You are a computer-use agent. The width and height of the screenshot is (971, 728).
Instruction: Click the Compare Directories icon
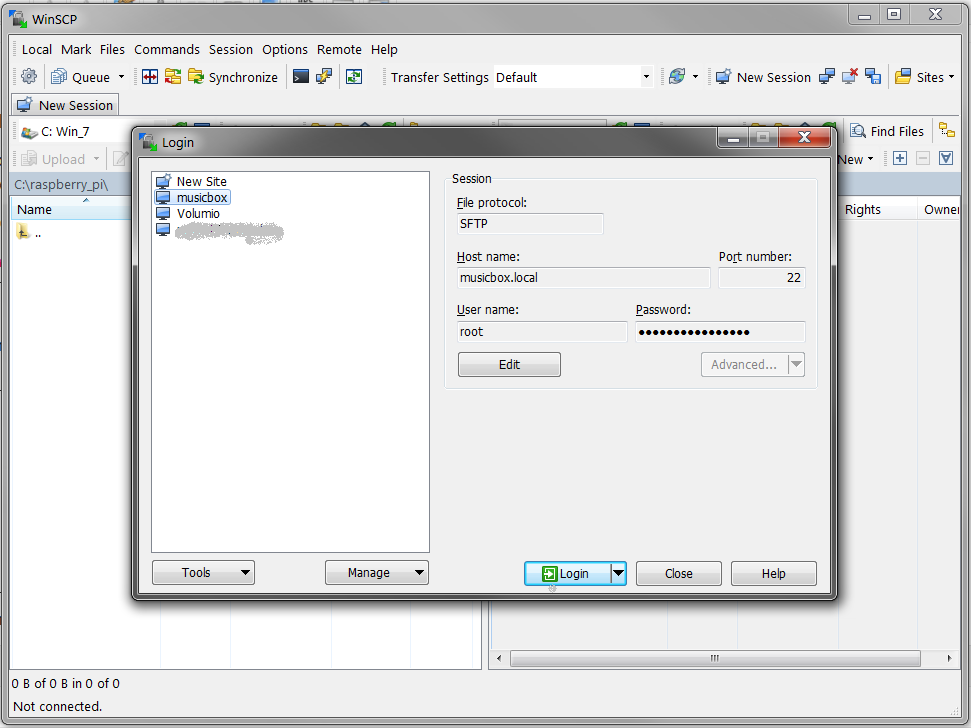[x=150, y=77]
